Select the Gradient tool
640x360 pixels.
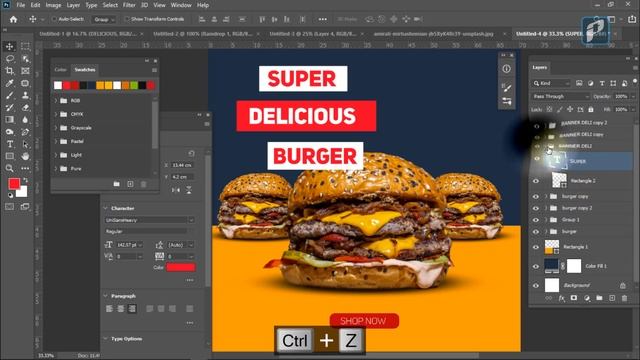pyautogui.click(x=9, y=120)
